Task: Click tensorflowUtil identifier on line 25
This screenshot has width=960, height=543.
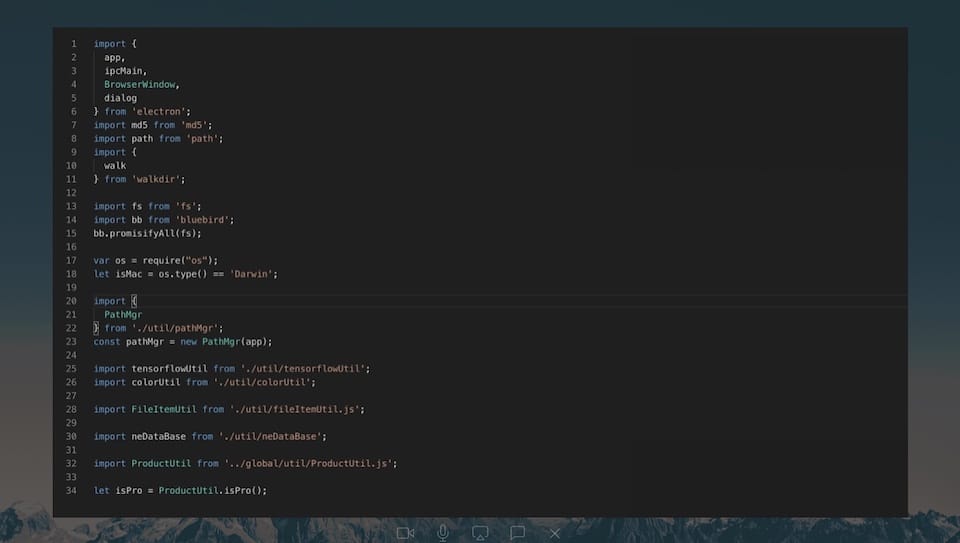Action: click(x=170, y=369)
